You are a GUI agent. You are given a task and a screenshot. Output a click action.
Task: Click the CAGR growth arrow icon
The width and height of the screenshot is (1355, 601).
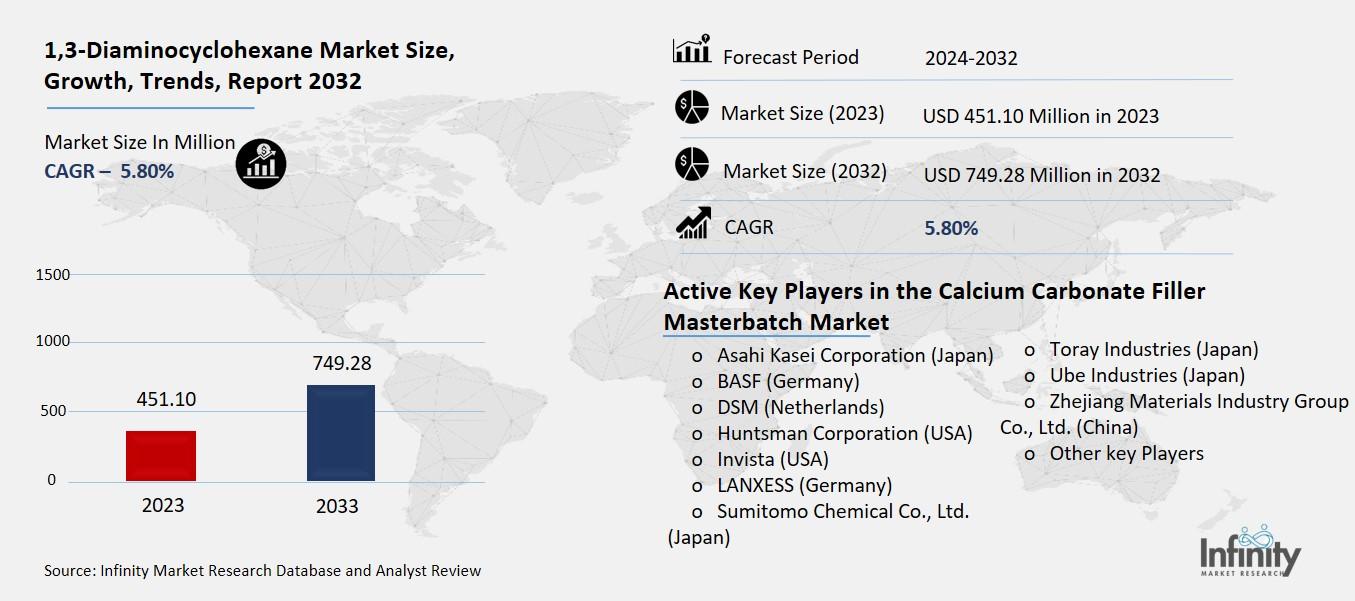692,222
